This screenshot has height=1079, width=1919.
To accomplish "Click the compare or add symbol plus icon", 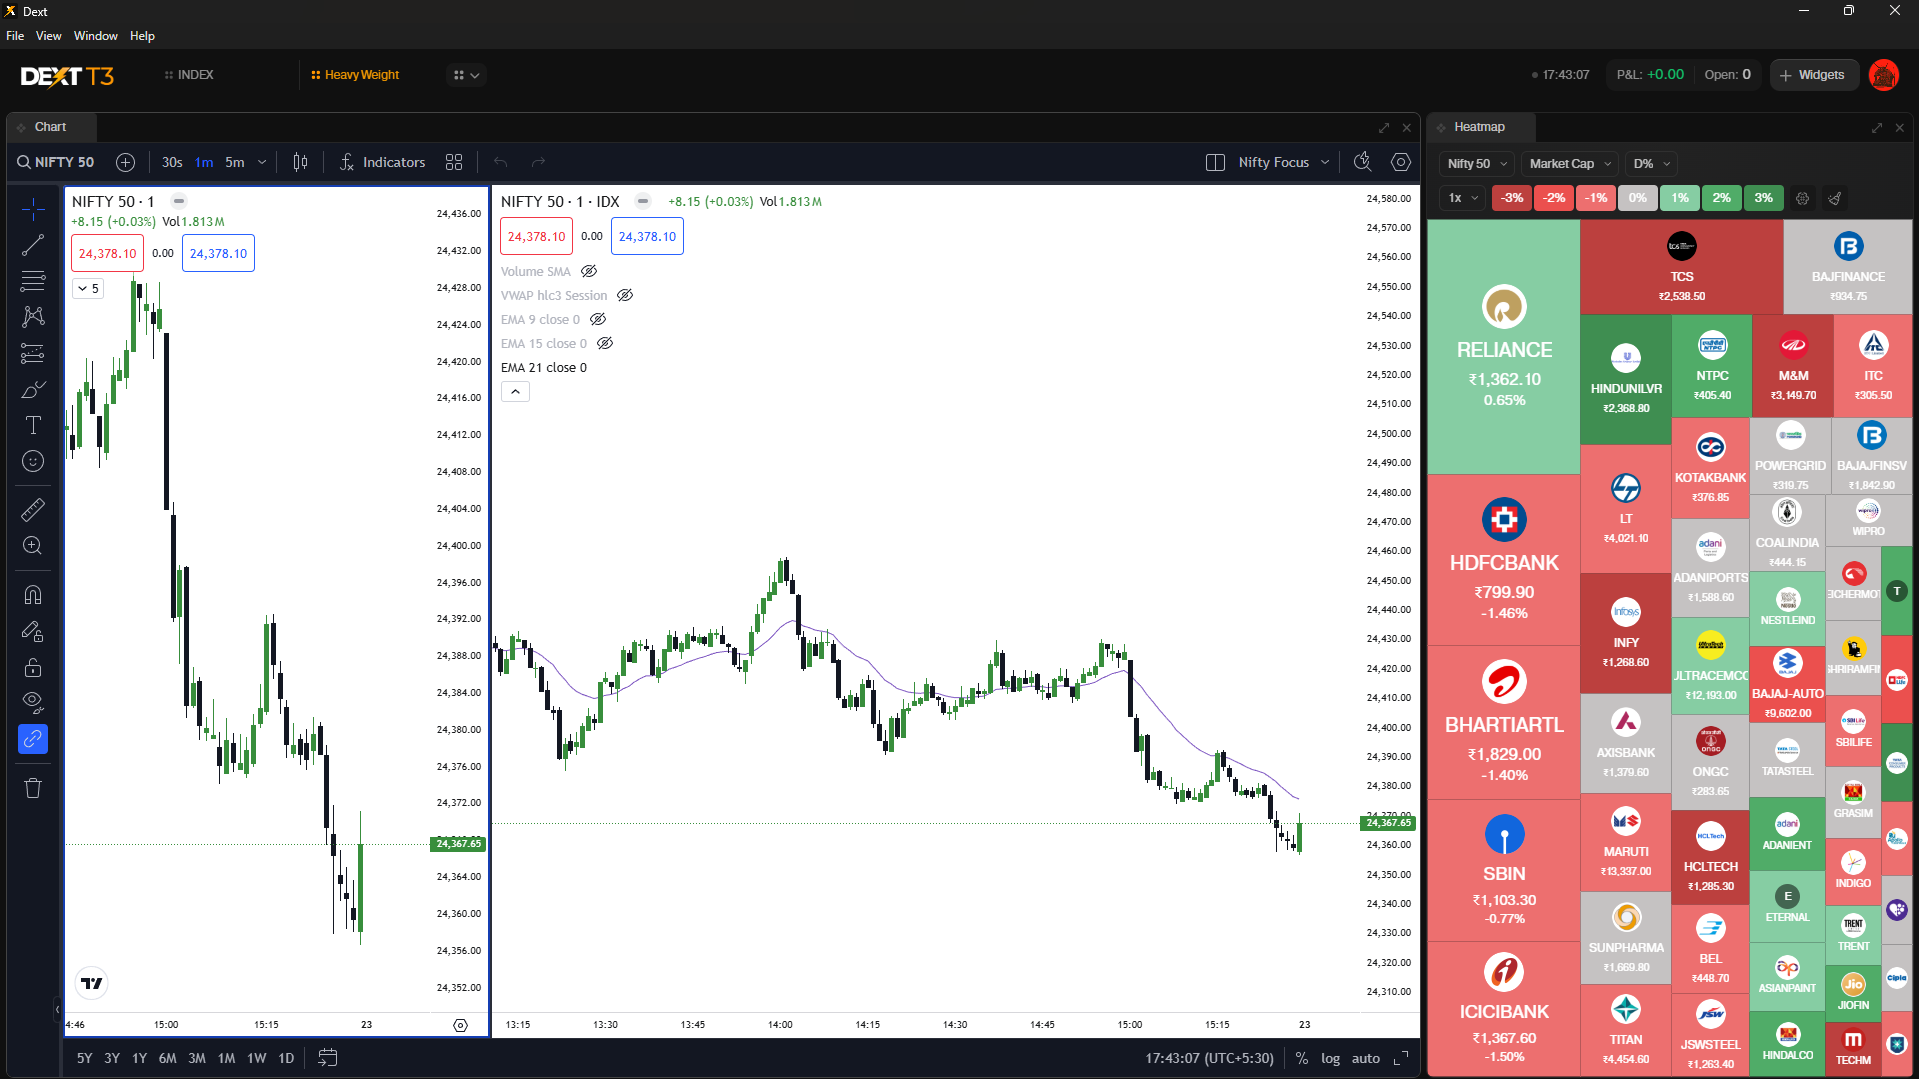I will pyautogui.click(x=125, y=162).
